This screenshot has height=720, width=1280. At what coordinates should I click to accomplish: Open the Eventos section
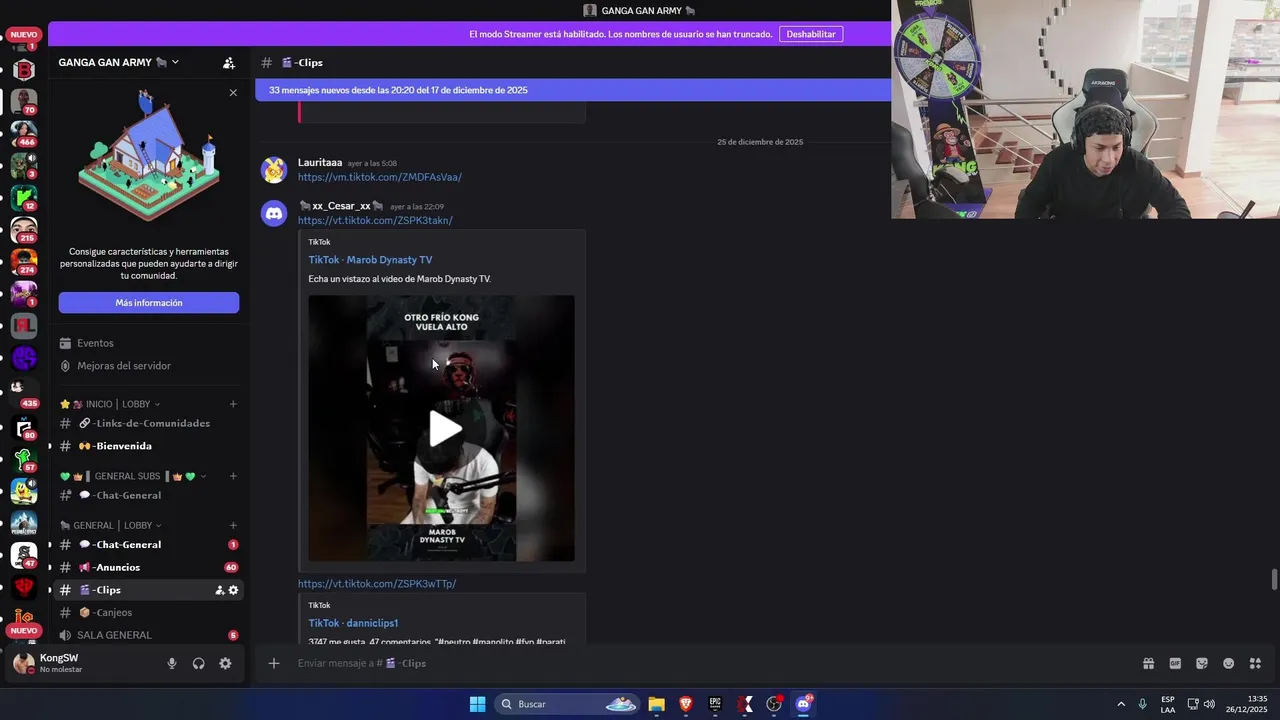point(148,343)
